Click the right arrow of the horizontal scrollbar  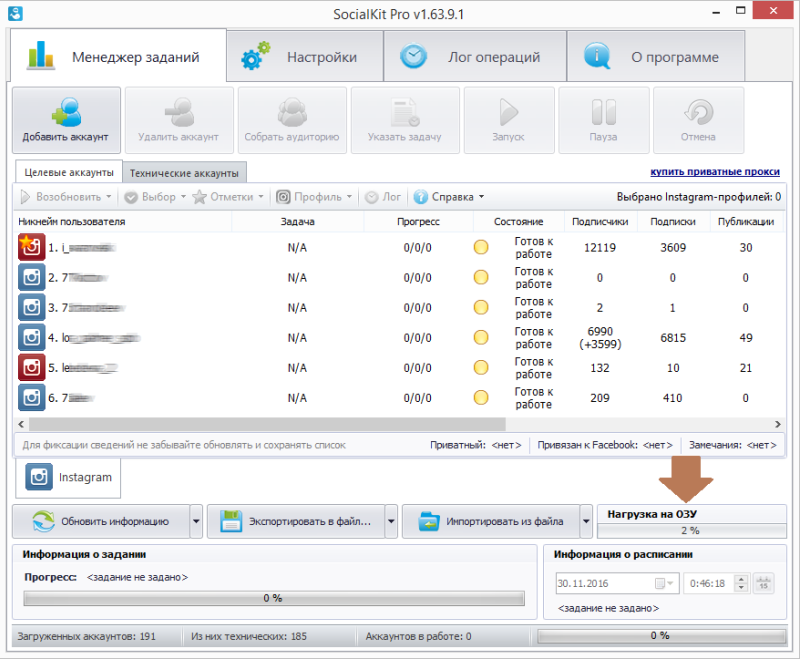(x=778, y=424)
